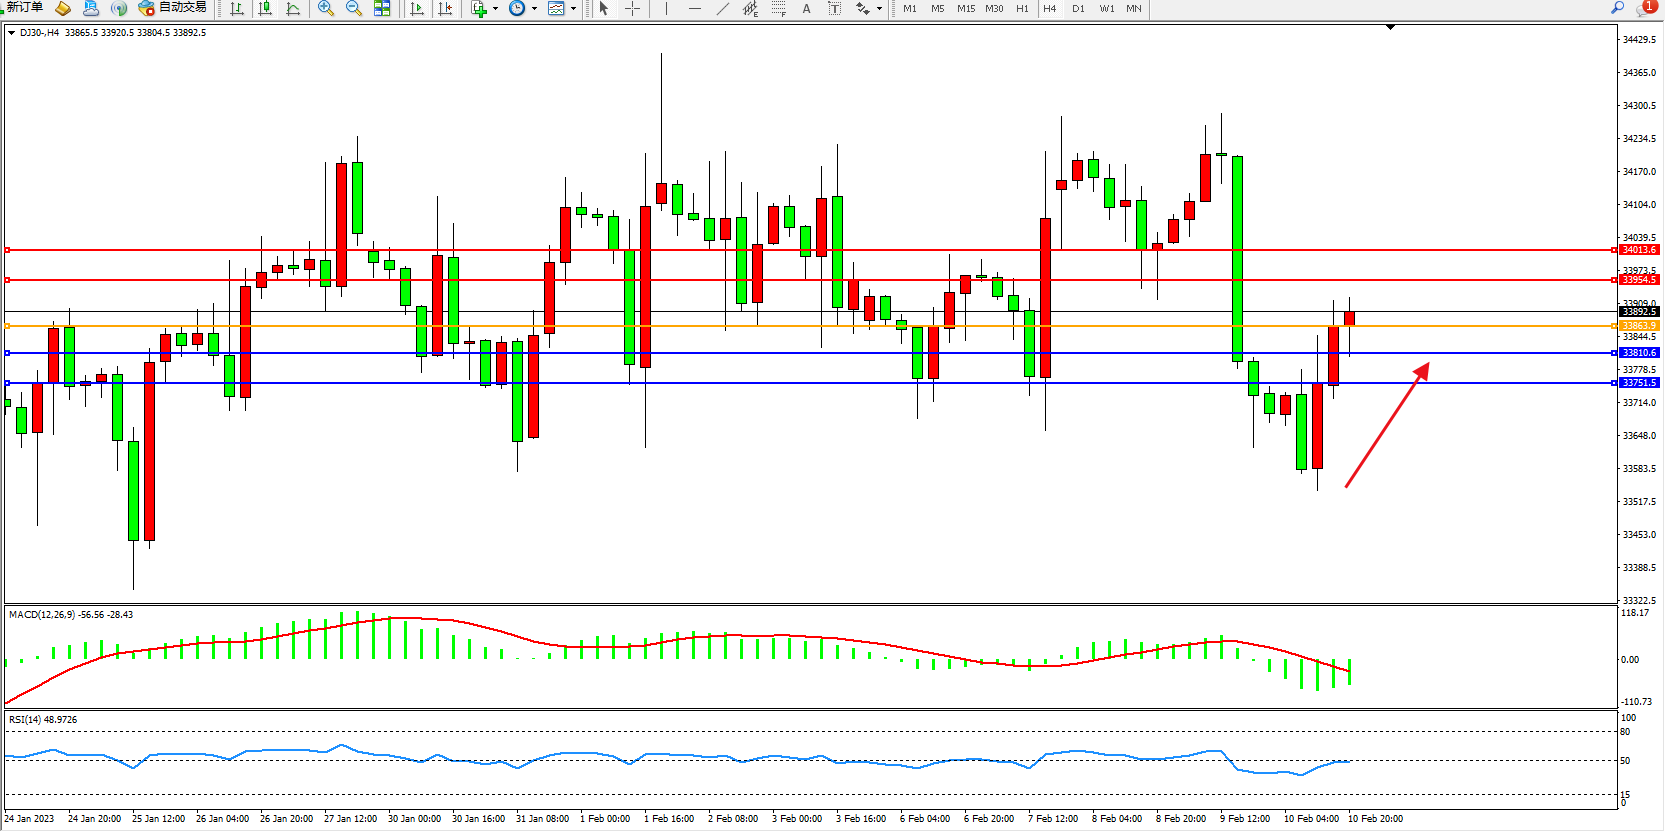Switch chart to bar chart display
This screenshot has width=1665, height=832.
(237, 8)
